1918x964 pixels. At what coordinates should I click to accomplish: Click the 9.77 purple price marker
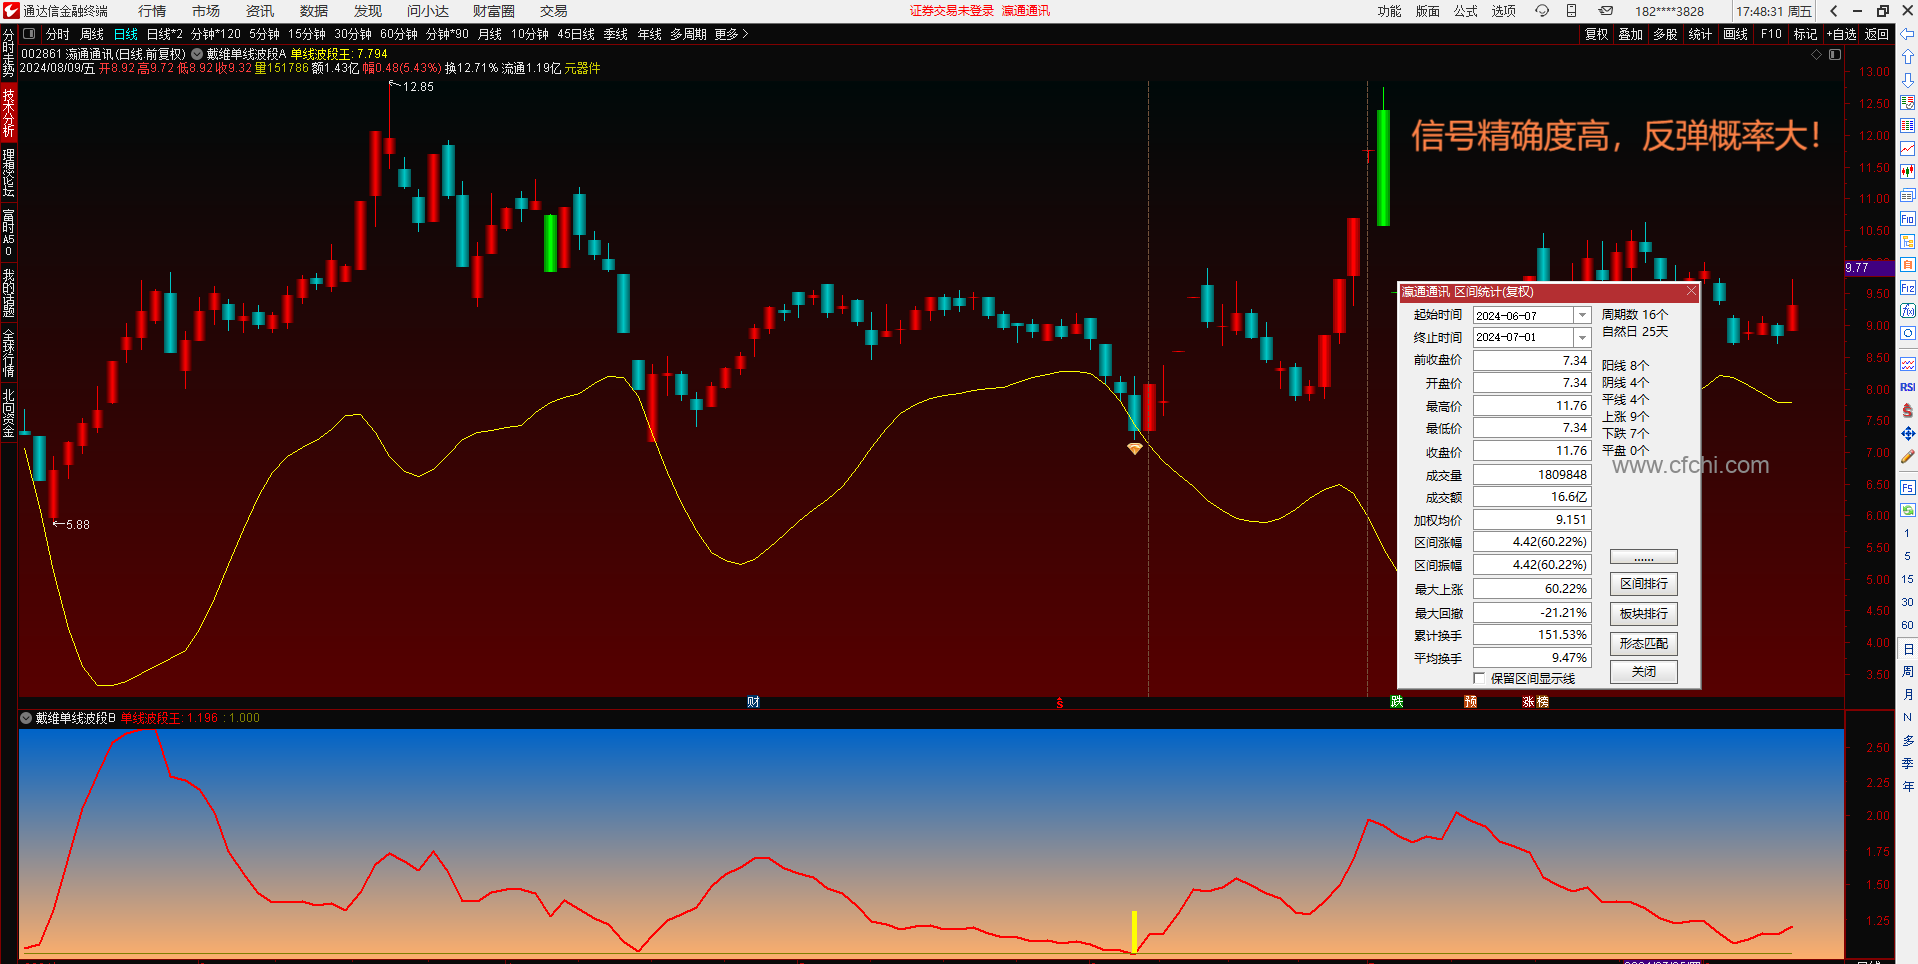pyautogui.click(x=1868, y=268)
